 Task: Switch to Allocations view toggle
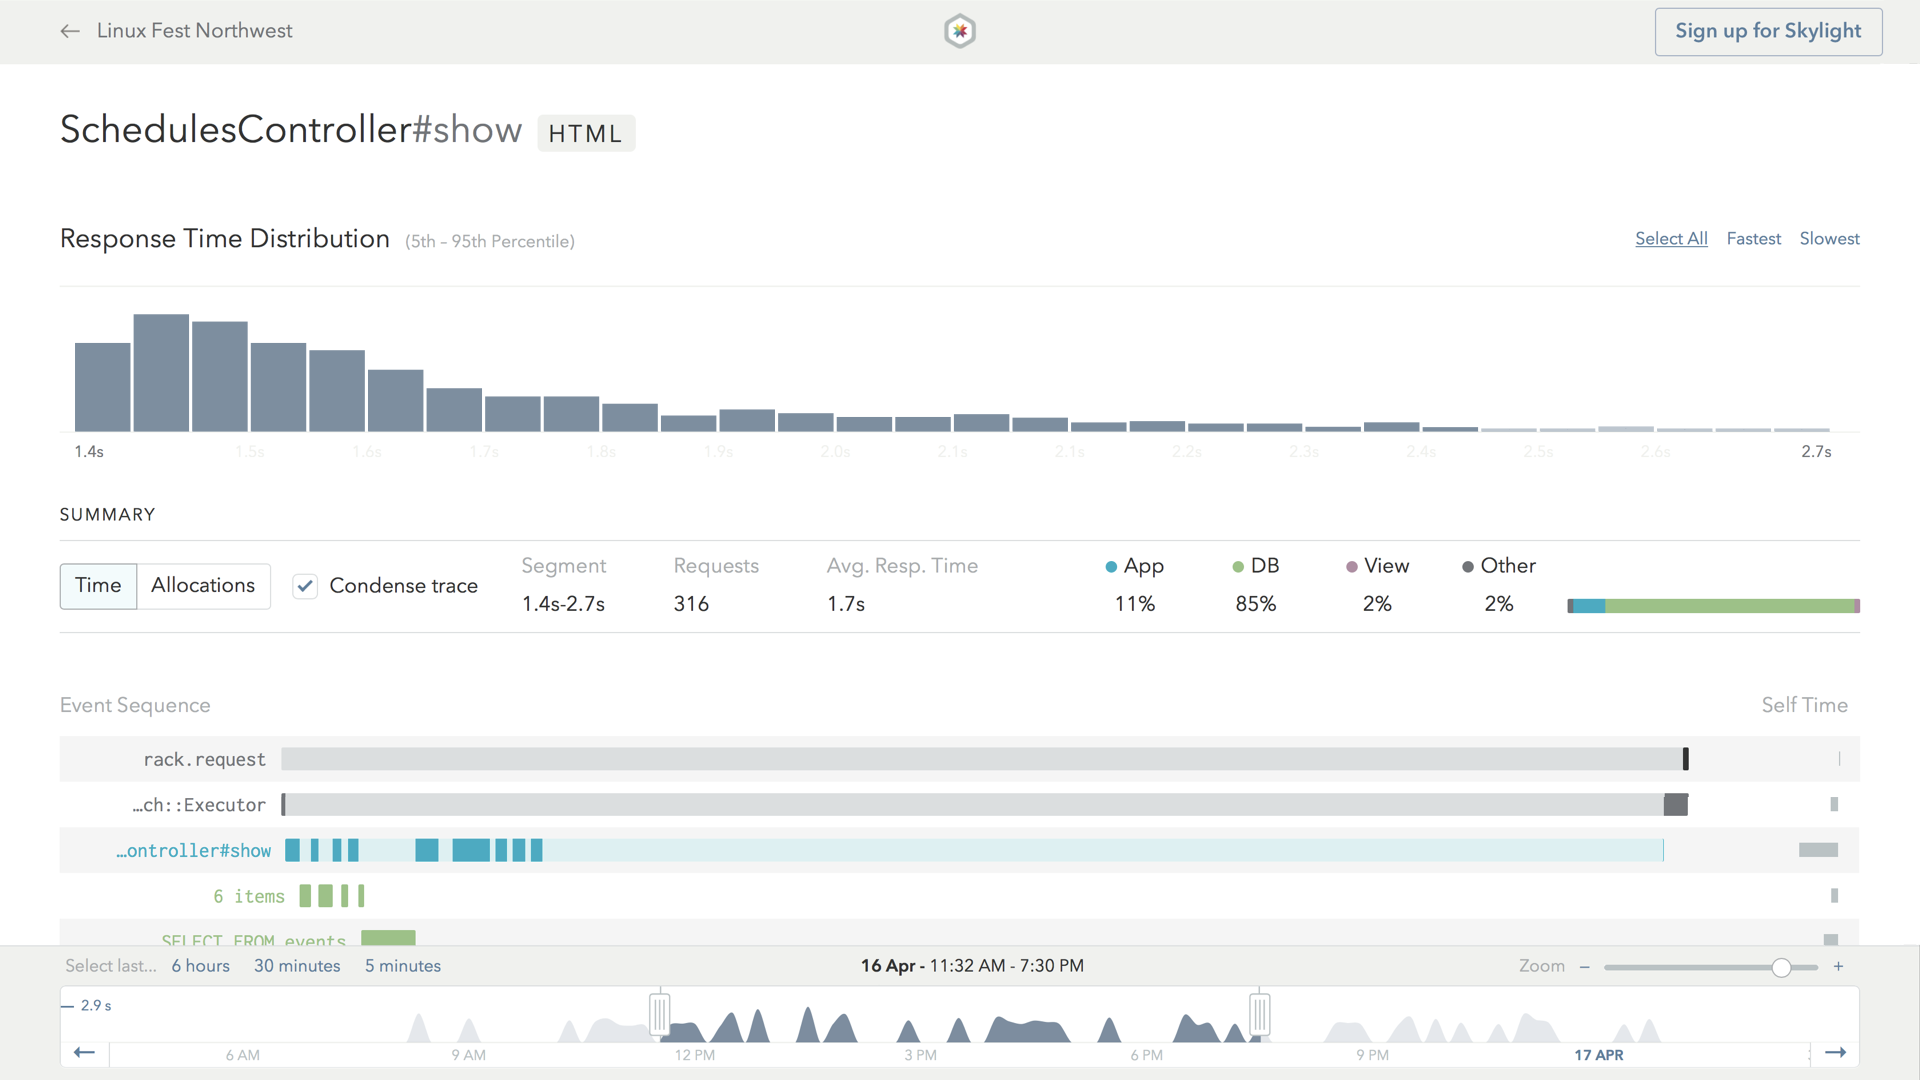[x=202, y=584]
